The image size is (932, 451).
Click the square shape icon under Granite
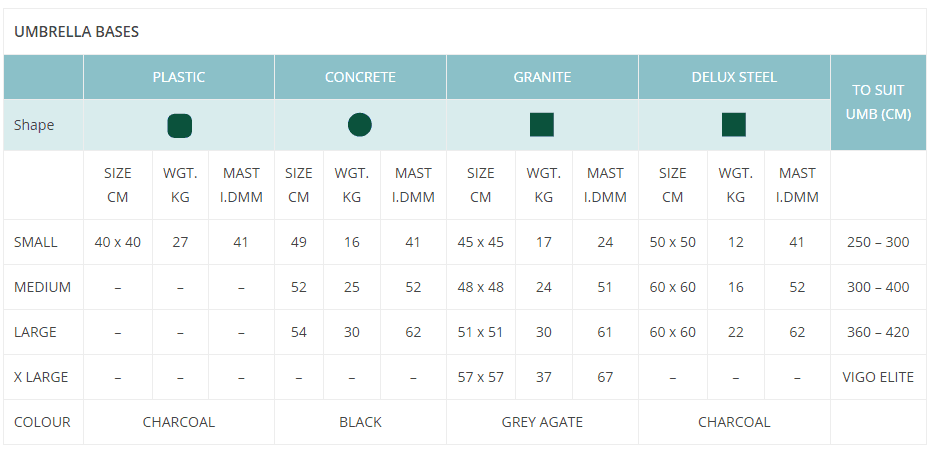click(x=542, y=125)
